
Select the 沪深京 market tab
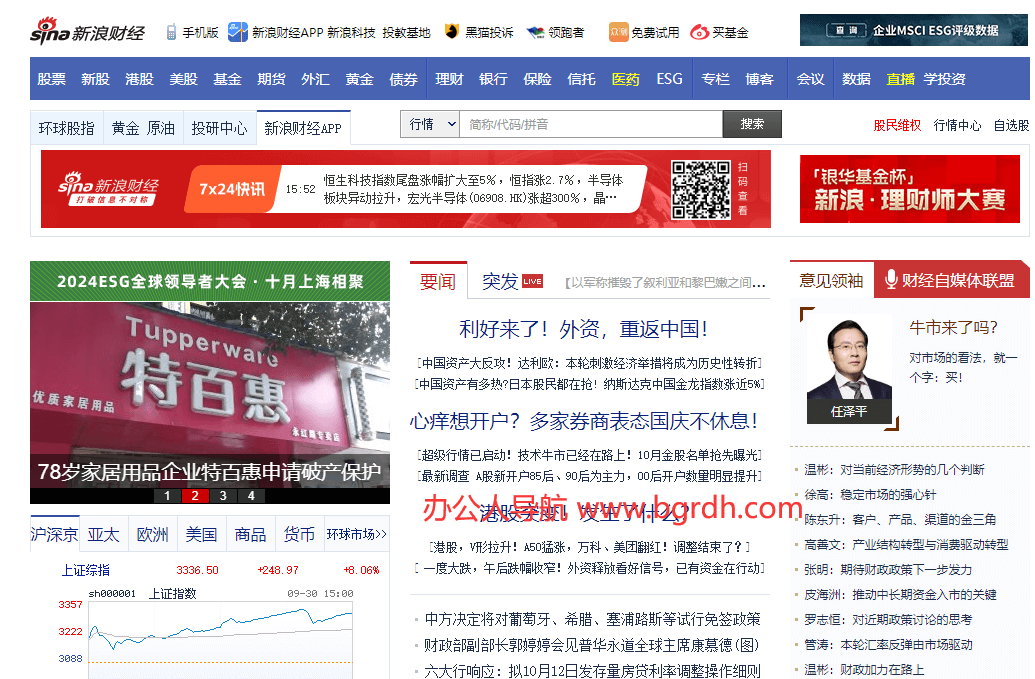tap(55, 534)
